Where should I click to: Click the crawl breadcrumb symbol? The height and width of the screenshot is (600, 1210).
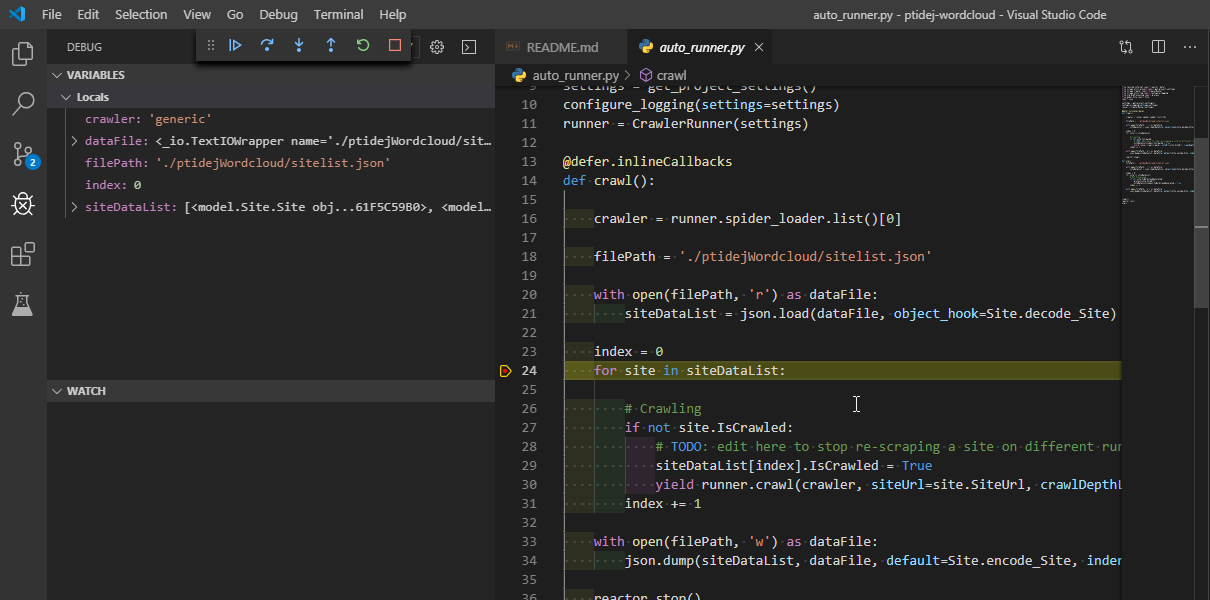coord(671,75)
